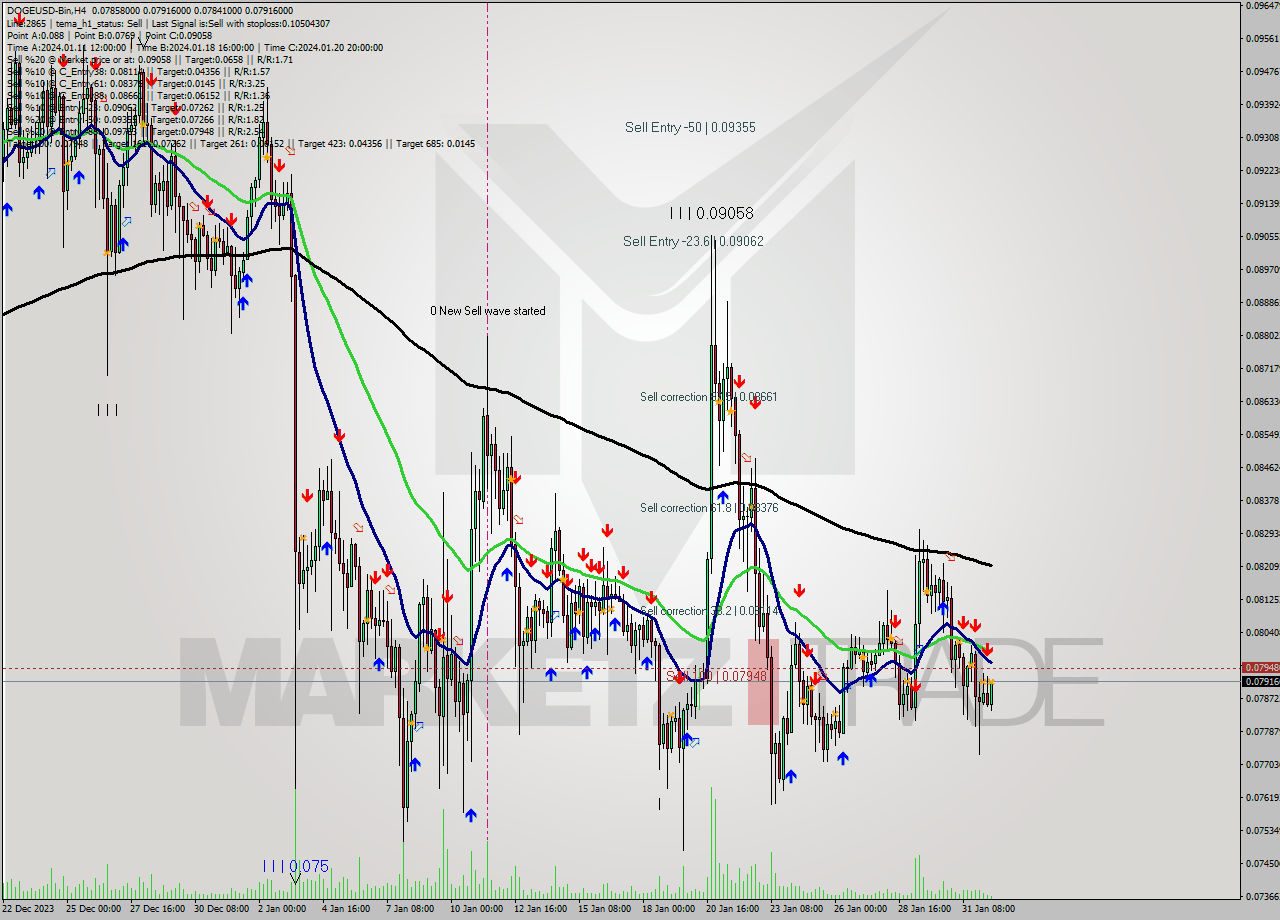Click the '23 Jan 08:00' date label
The width and height of the screenshot is (1280, 920).
(796, 909)
